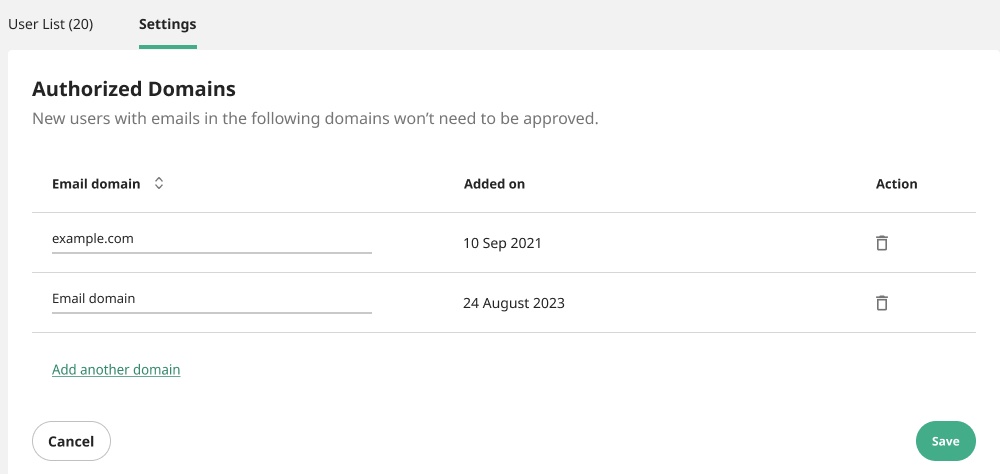Click the description text about approved emails
1000x474 pixels.
pos(315,119)
